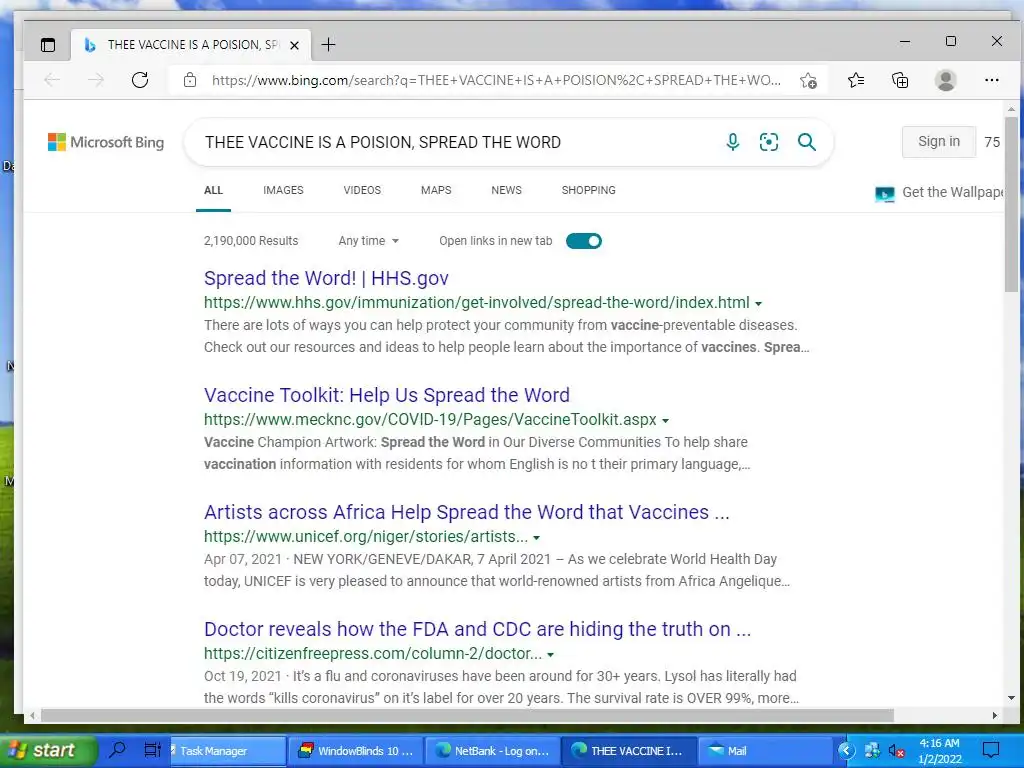Open Rewards points counter 75
The height and width of the screenshot is (768, 1024).
pos(991,142)
